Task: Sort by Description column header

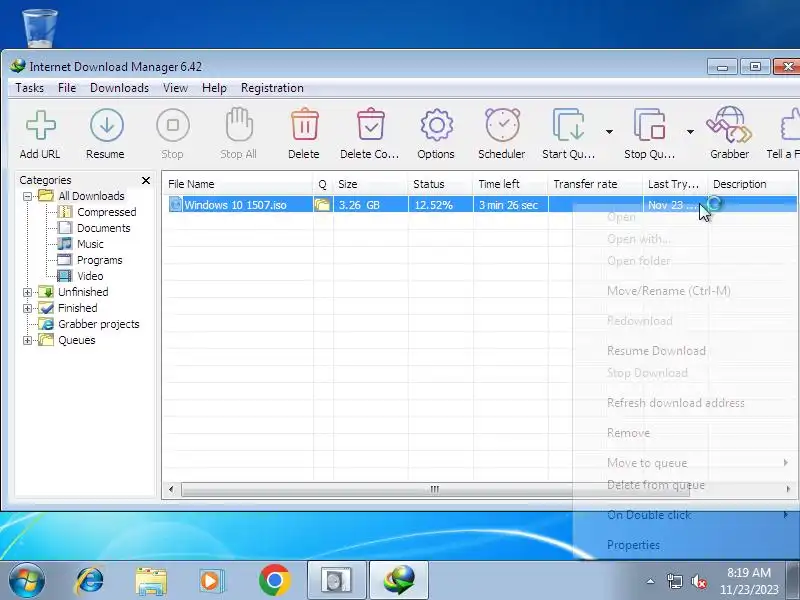Action: pos(753,184)
